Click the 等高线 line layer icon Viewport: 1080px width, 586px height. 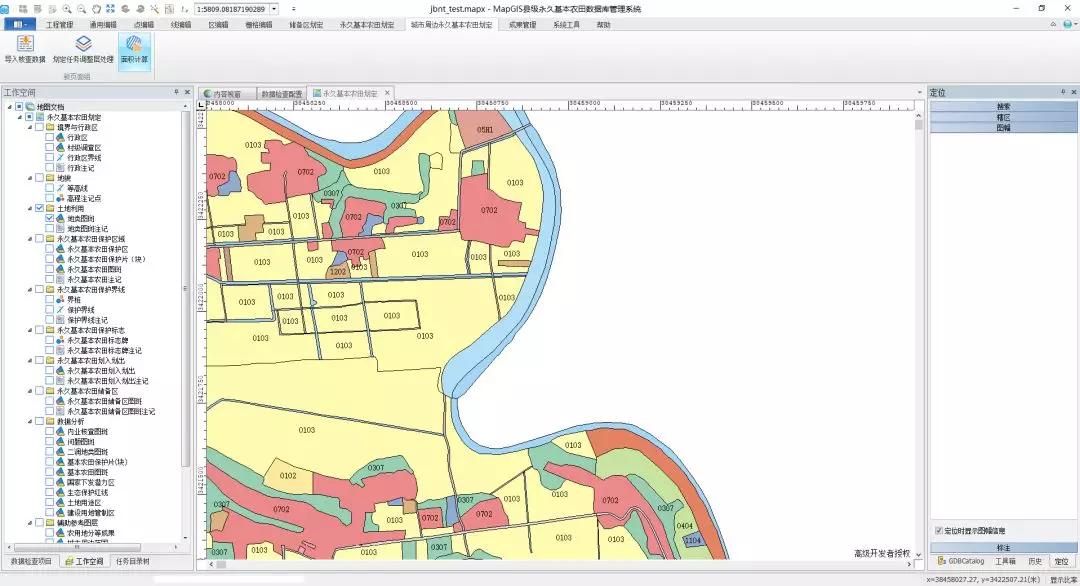pyautogui.click(x=60, y=188)
